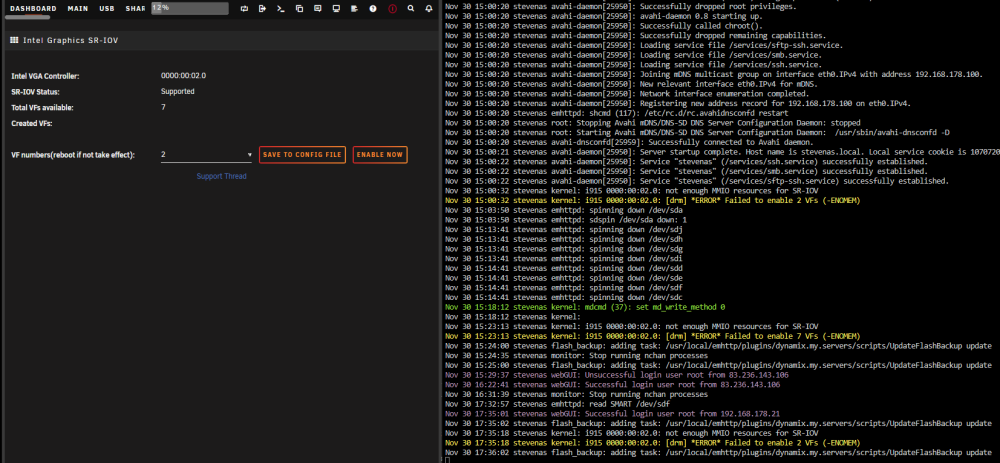Click the system log icon

pos(355,9)
